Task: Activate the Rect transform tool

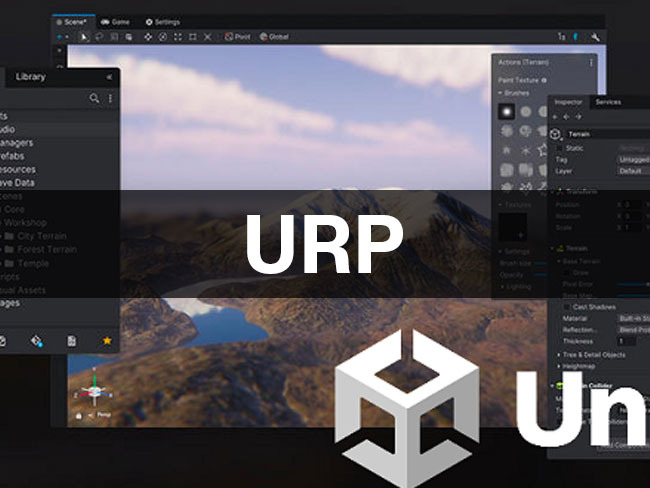Action: click(x=193, y=37)
